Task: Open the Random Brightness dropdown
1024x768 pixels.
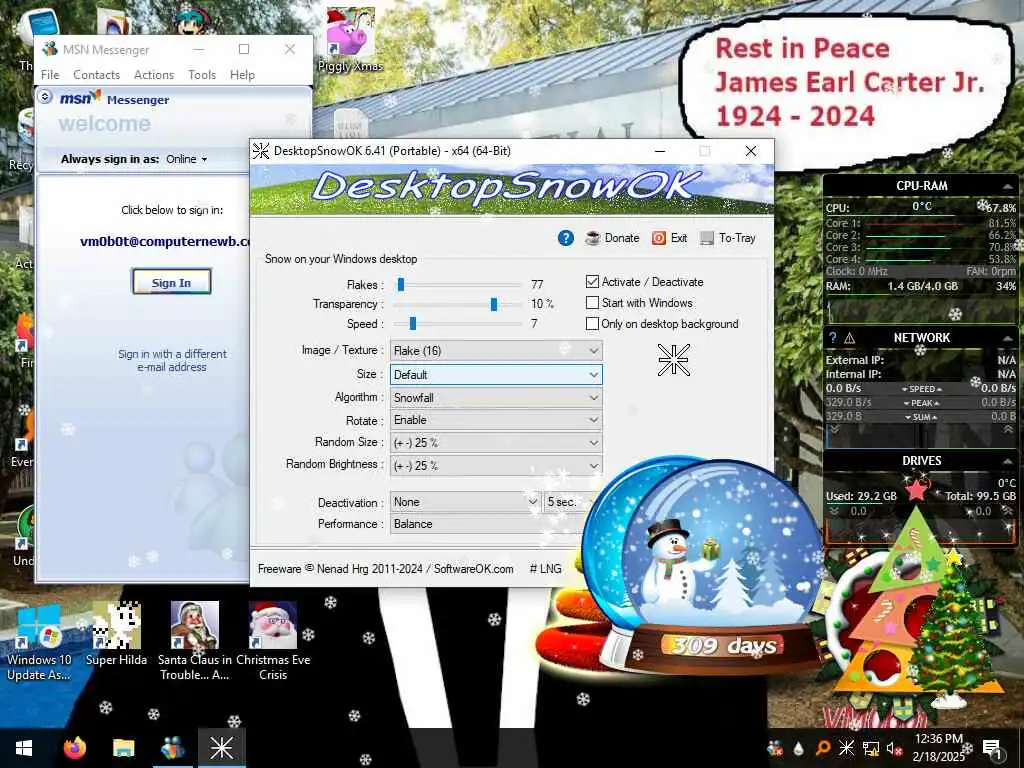Action: click(x=496, y=466)
